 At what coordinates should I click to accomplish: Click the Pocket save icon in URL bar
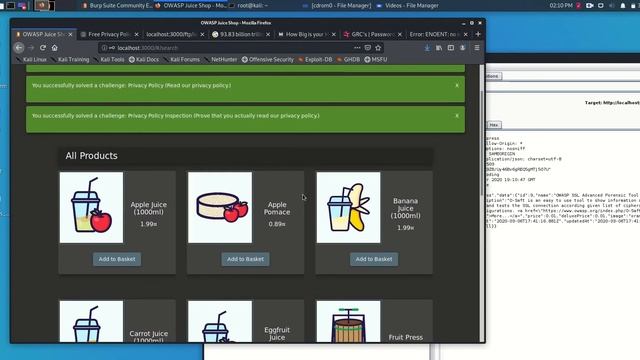pos(368,48)
